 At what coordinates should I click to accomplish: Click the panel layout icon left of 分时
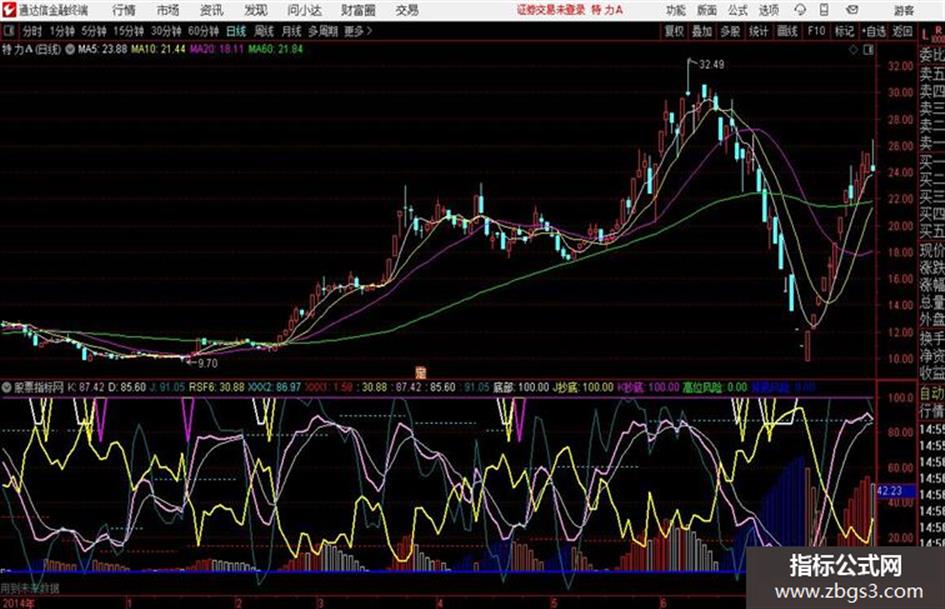[x=8, y=31]
